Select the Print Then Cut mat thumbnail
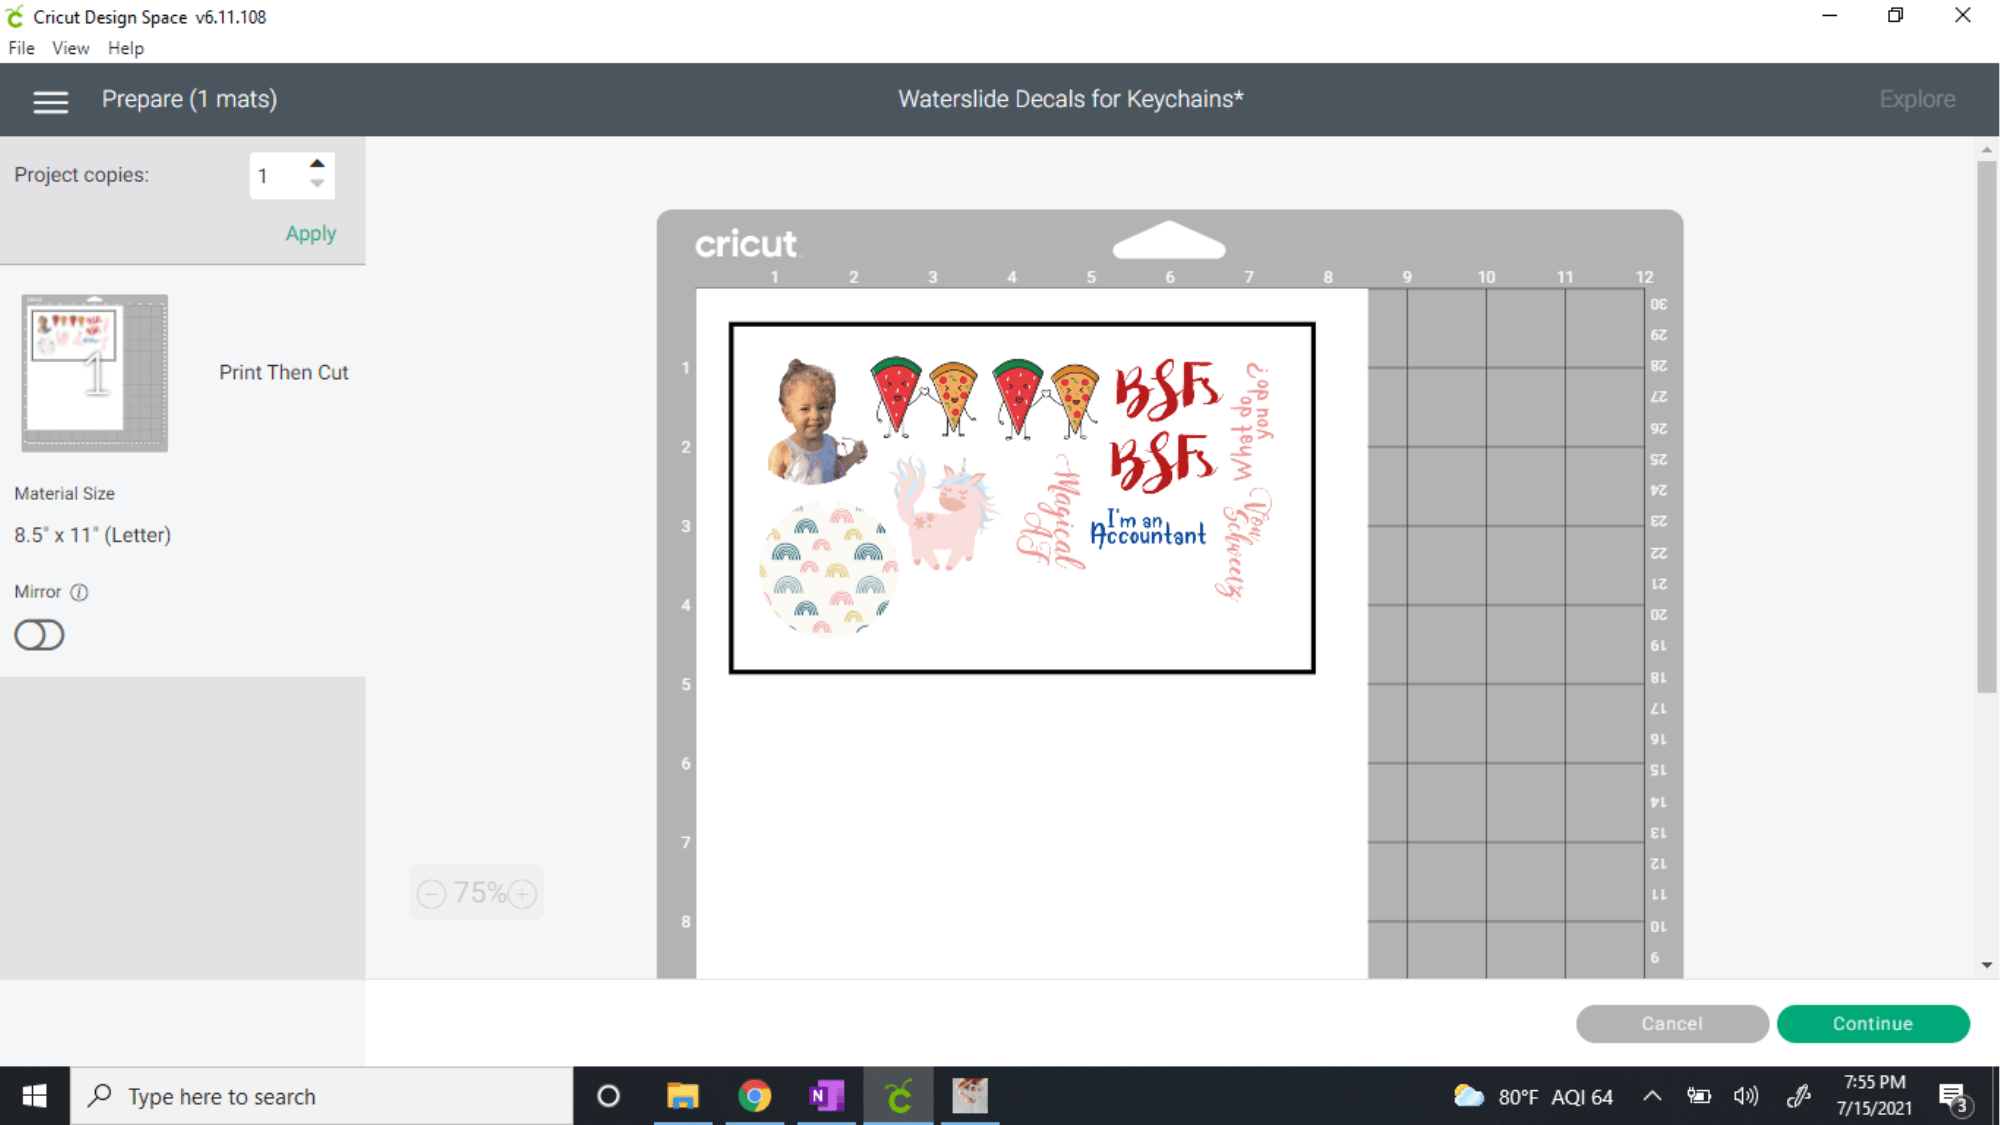The image size is (2000, 1125). (x=95, y=372)
